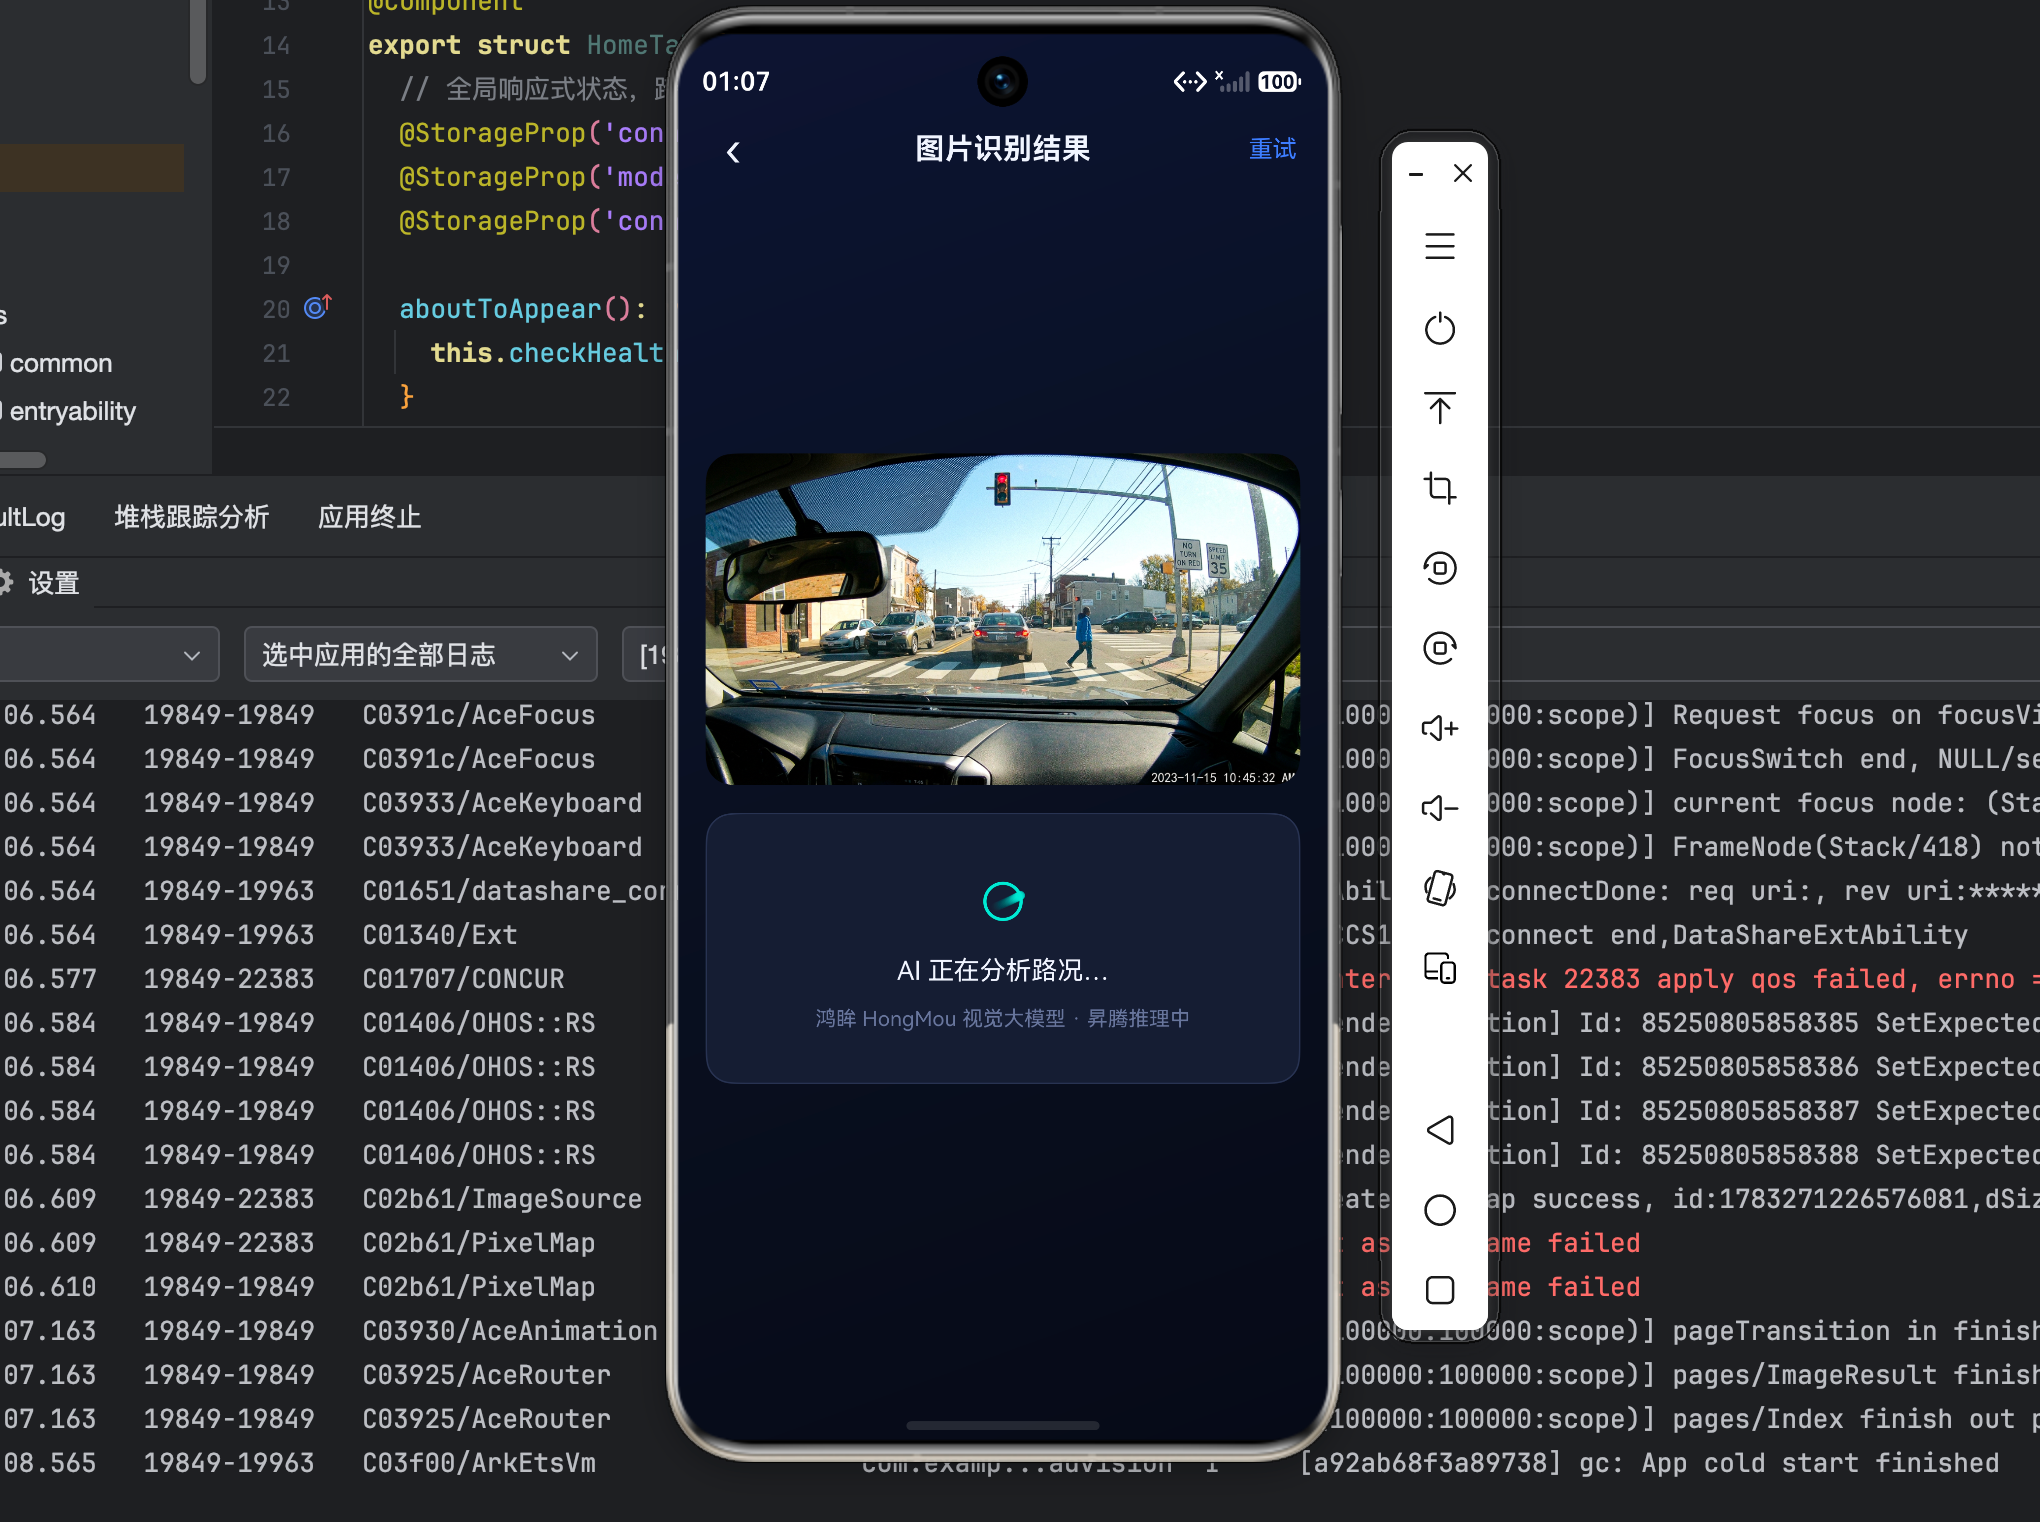Click the emulator upload-to-top arrow icon

(1439, 407)
